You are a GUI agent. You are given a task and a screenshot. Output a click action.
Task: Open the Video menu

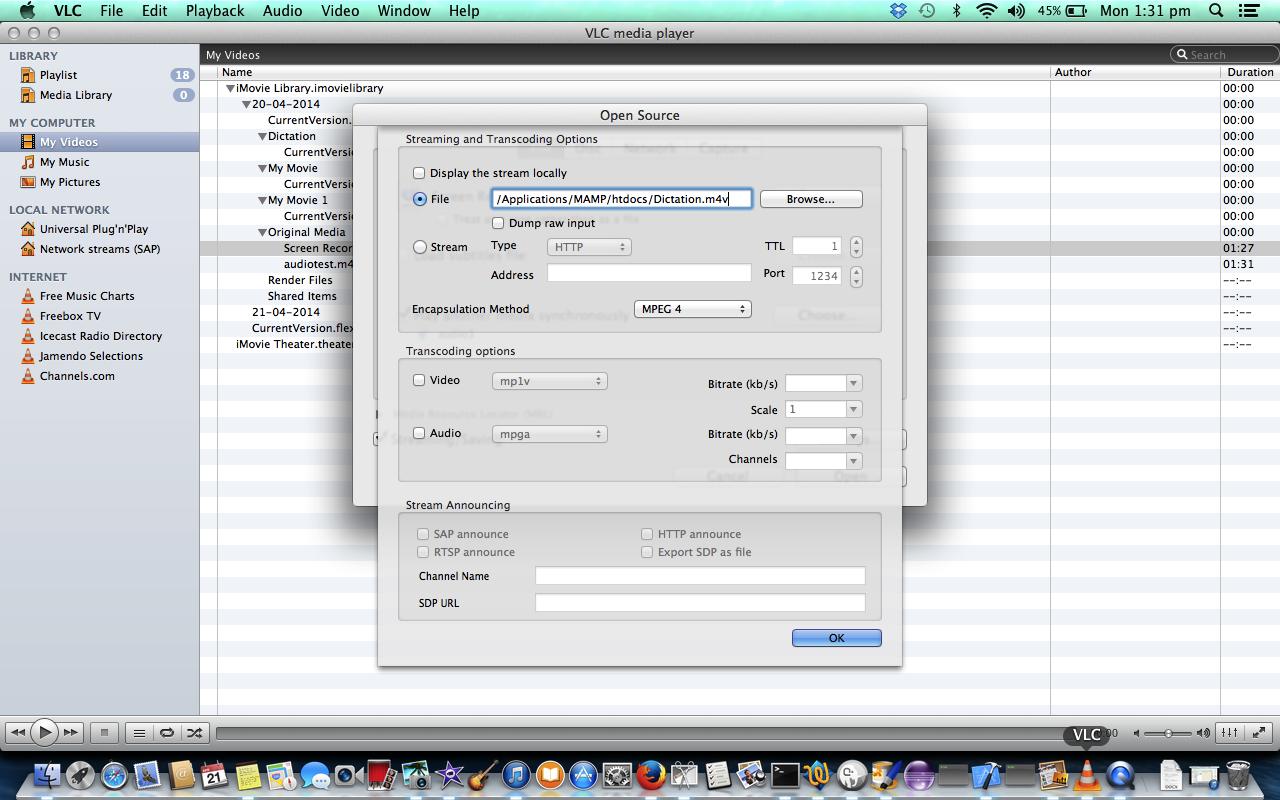tap(340, 11)
